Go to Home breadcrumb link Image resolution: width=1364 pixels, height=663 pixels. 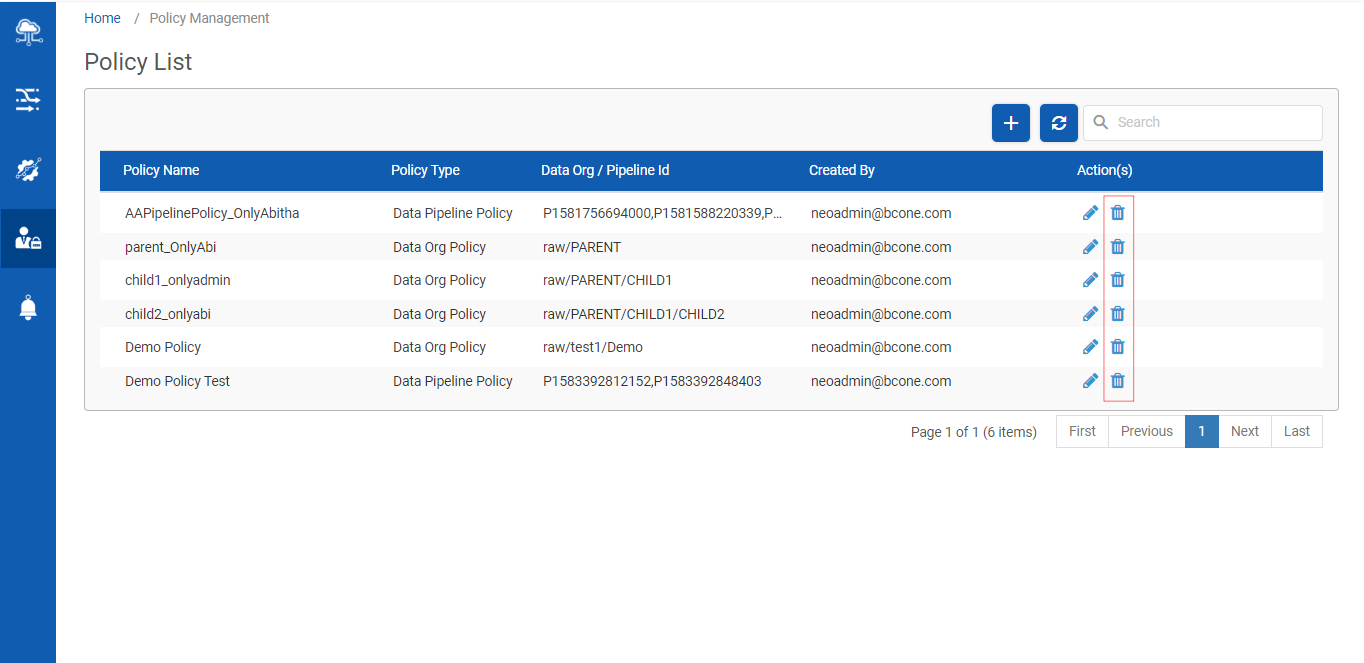coord(102,18)
